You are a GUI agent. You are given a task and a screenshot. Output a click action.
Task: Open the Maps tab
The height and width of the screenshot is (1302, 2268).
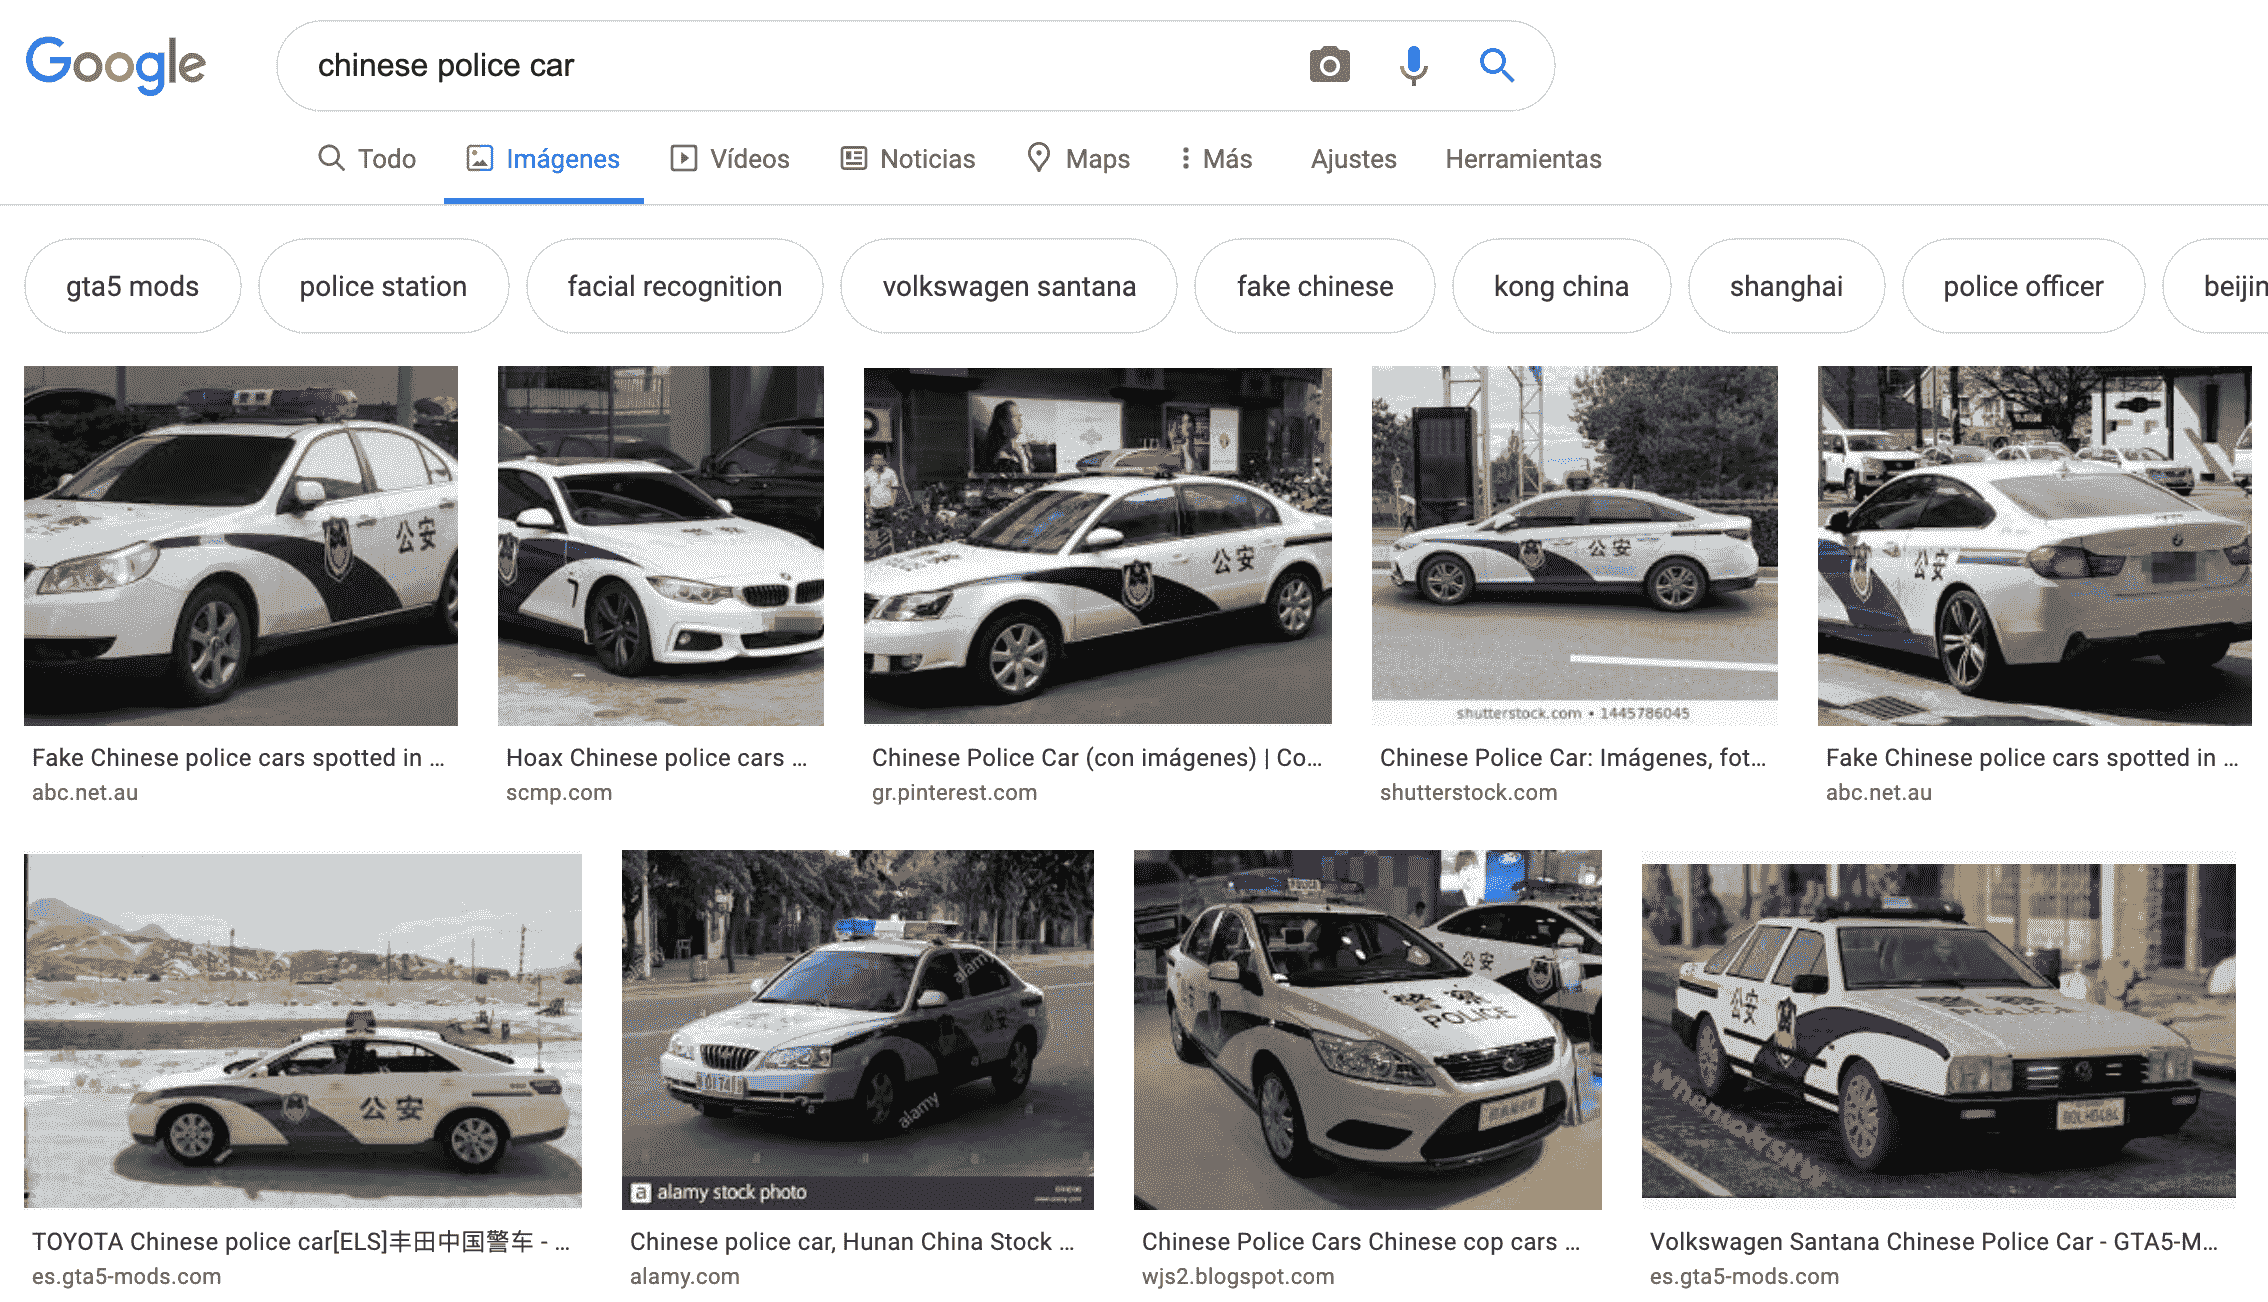(1078, 158)
